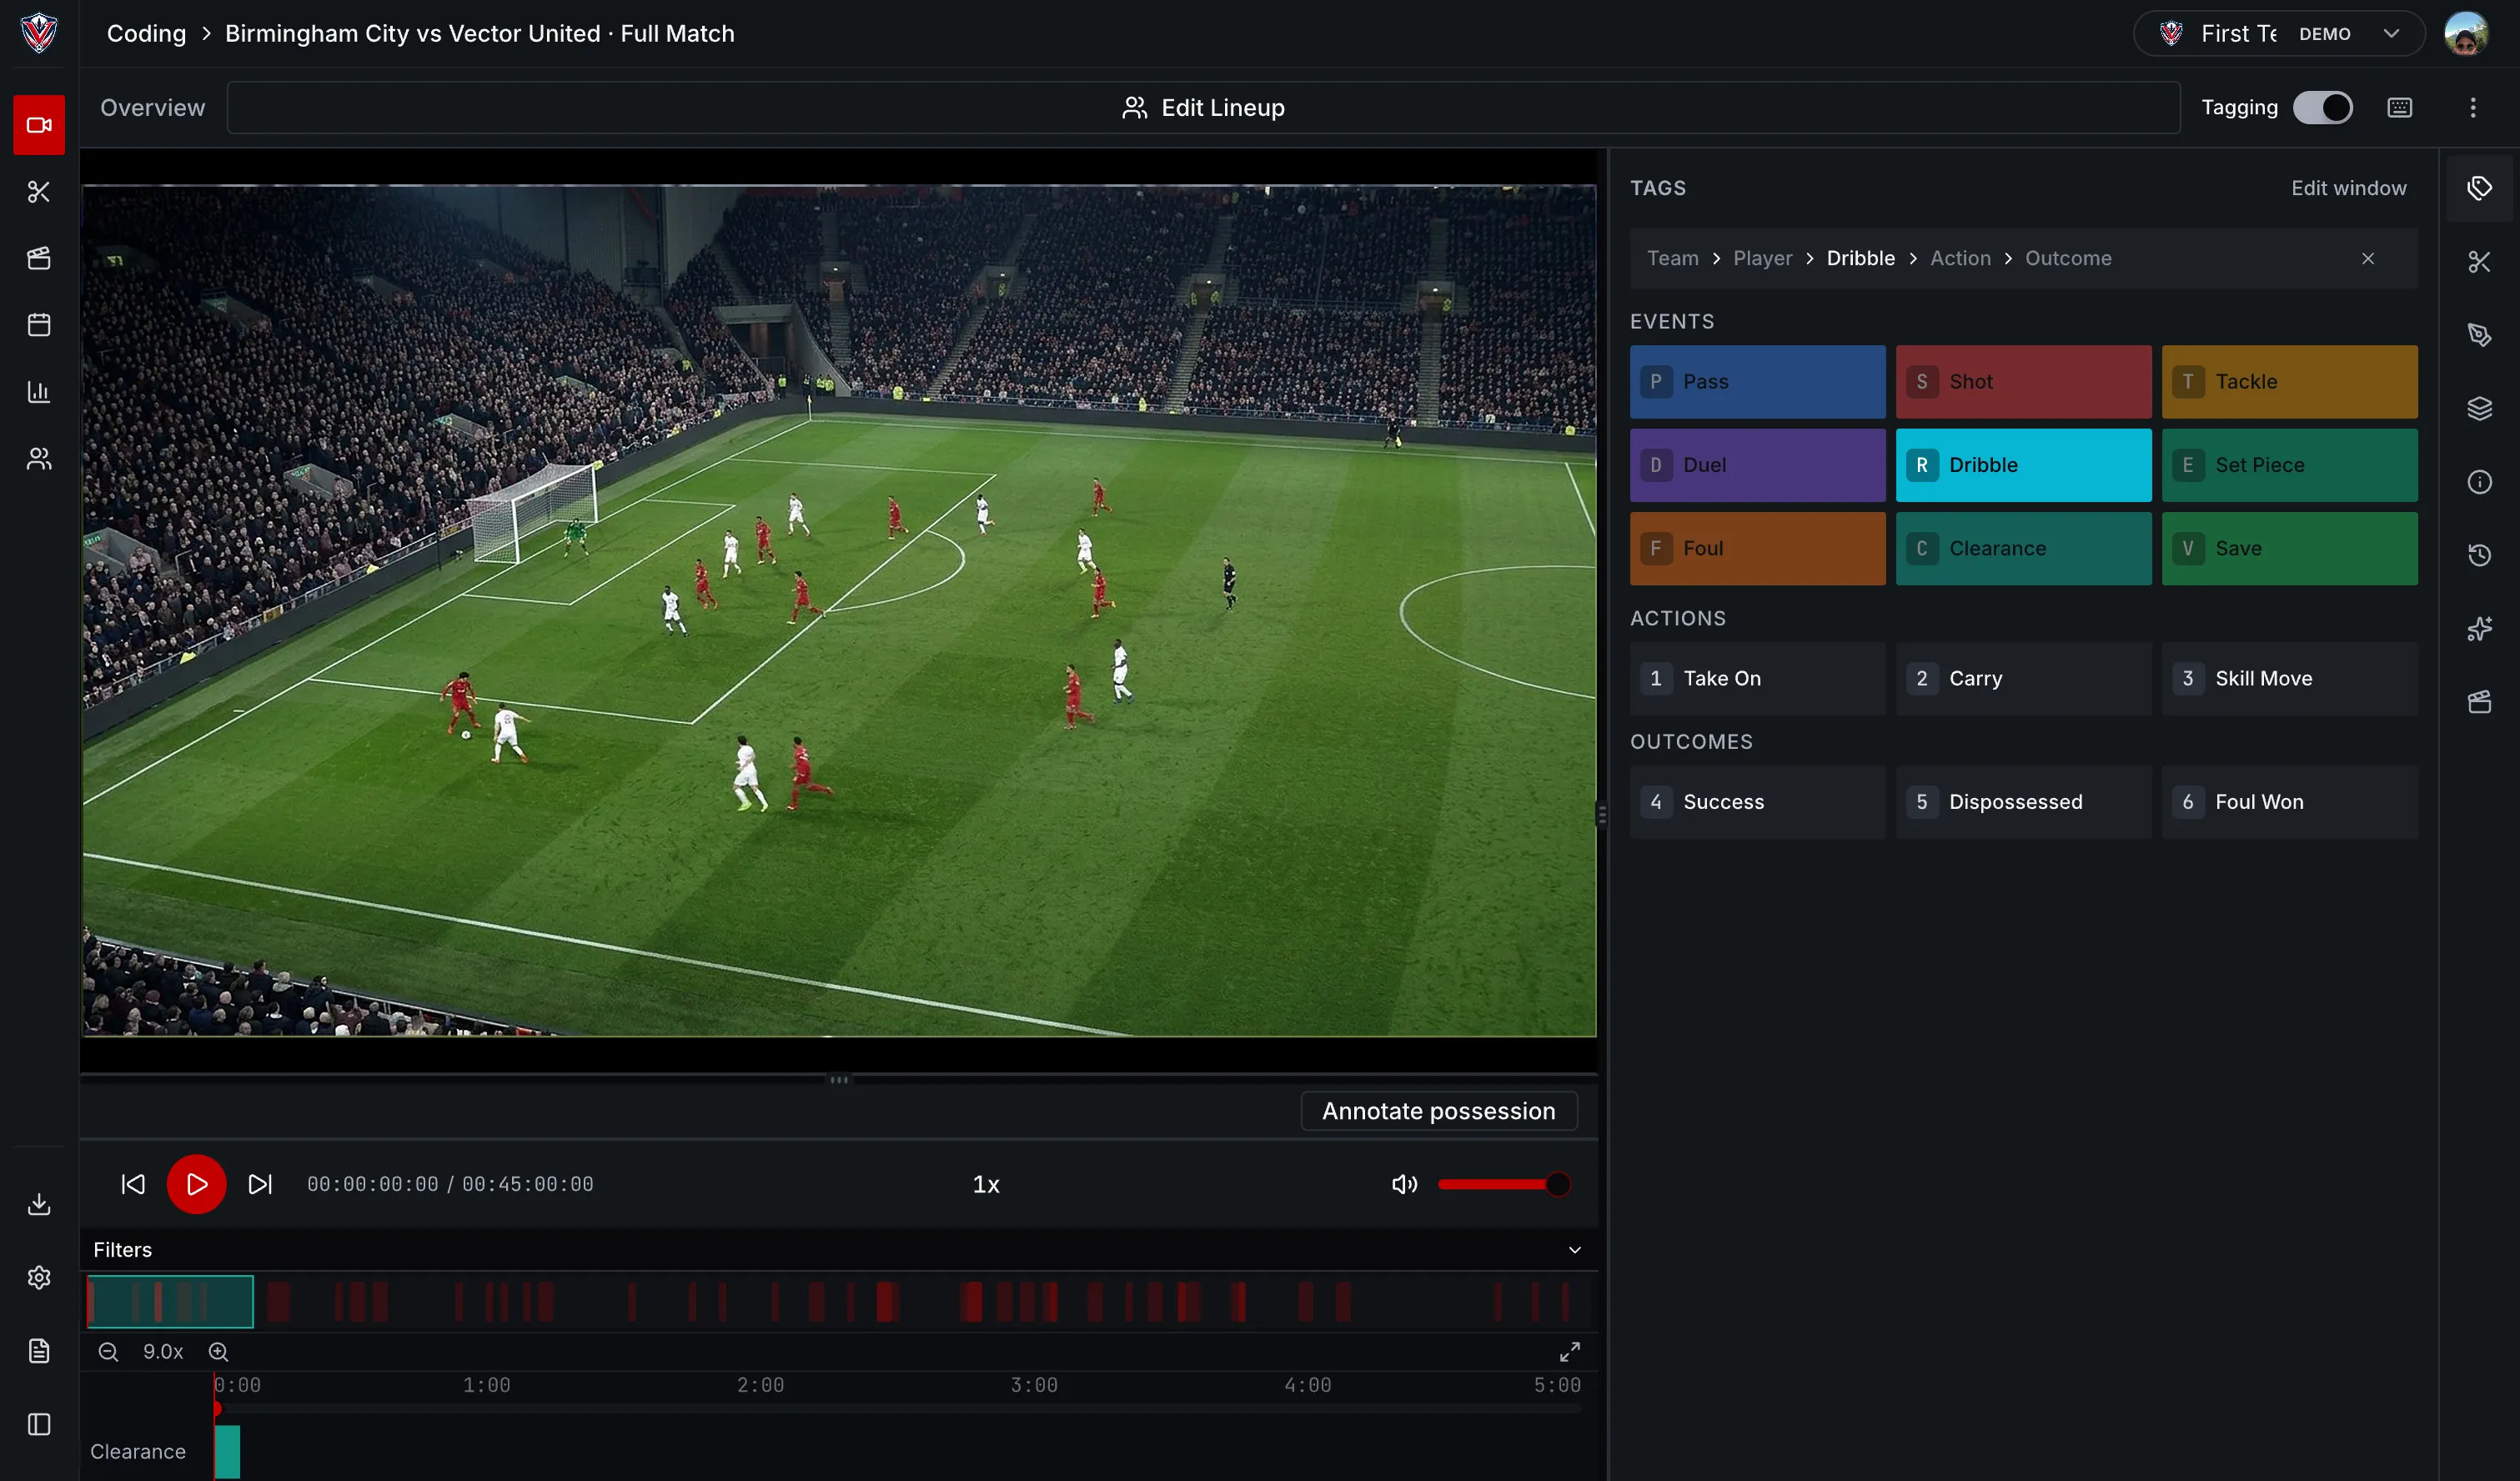Tag a Shot event

point(2023,382)
